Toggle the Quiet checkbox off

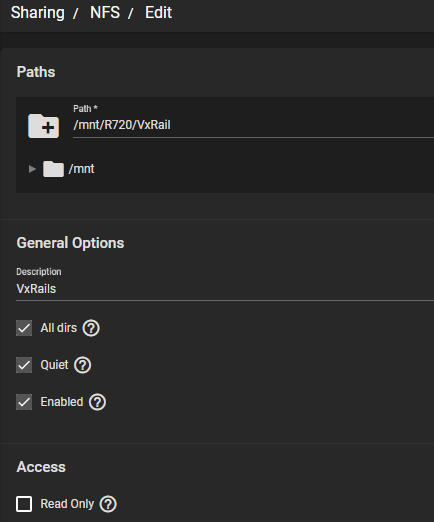click(x=24, y=365)
